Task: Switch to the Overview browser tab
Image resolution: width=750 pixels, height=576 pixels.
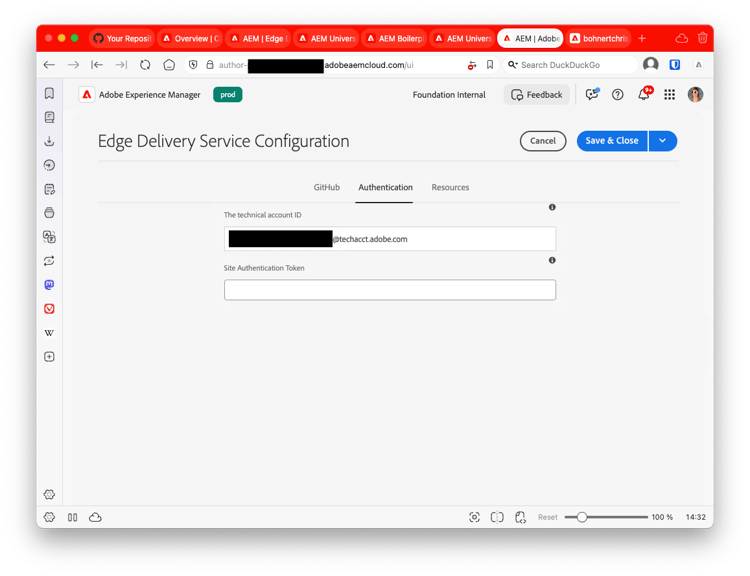Action: 190,38
